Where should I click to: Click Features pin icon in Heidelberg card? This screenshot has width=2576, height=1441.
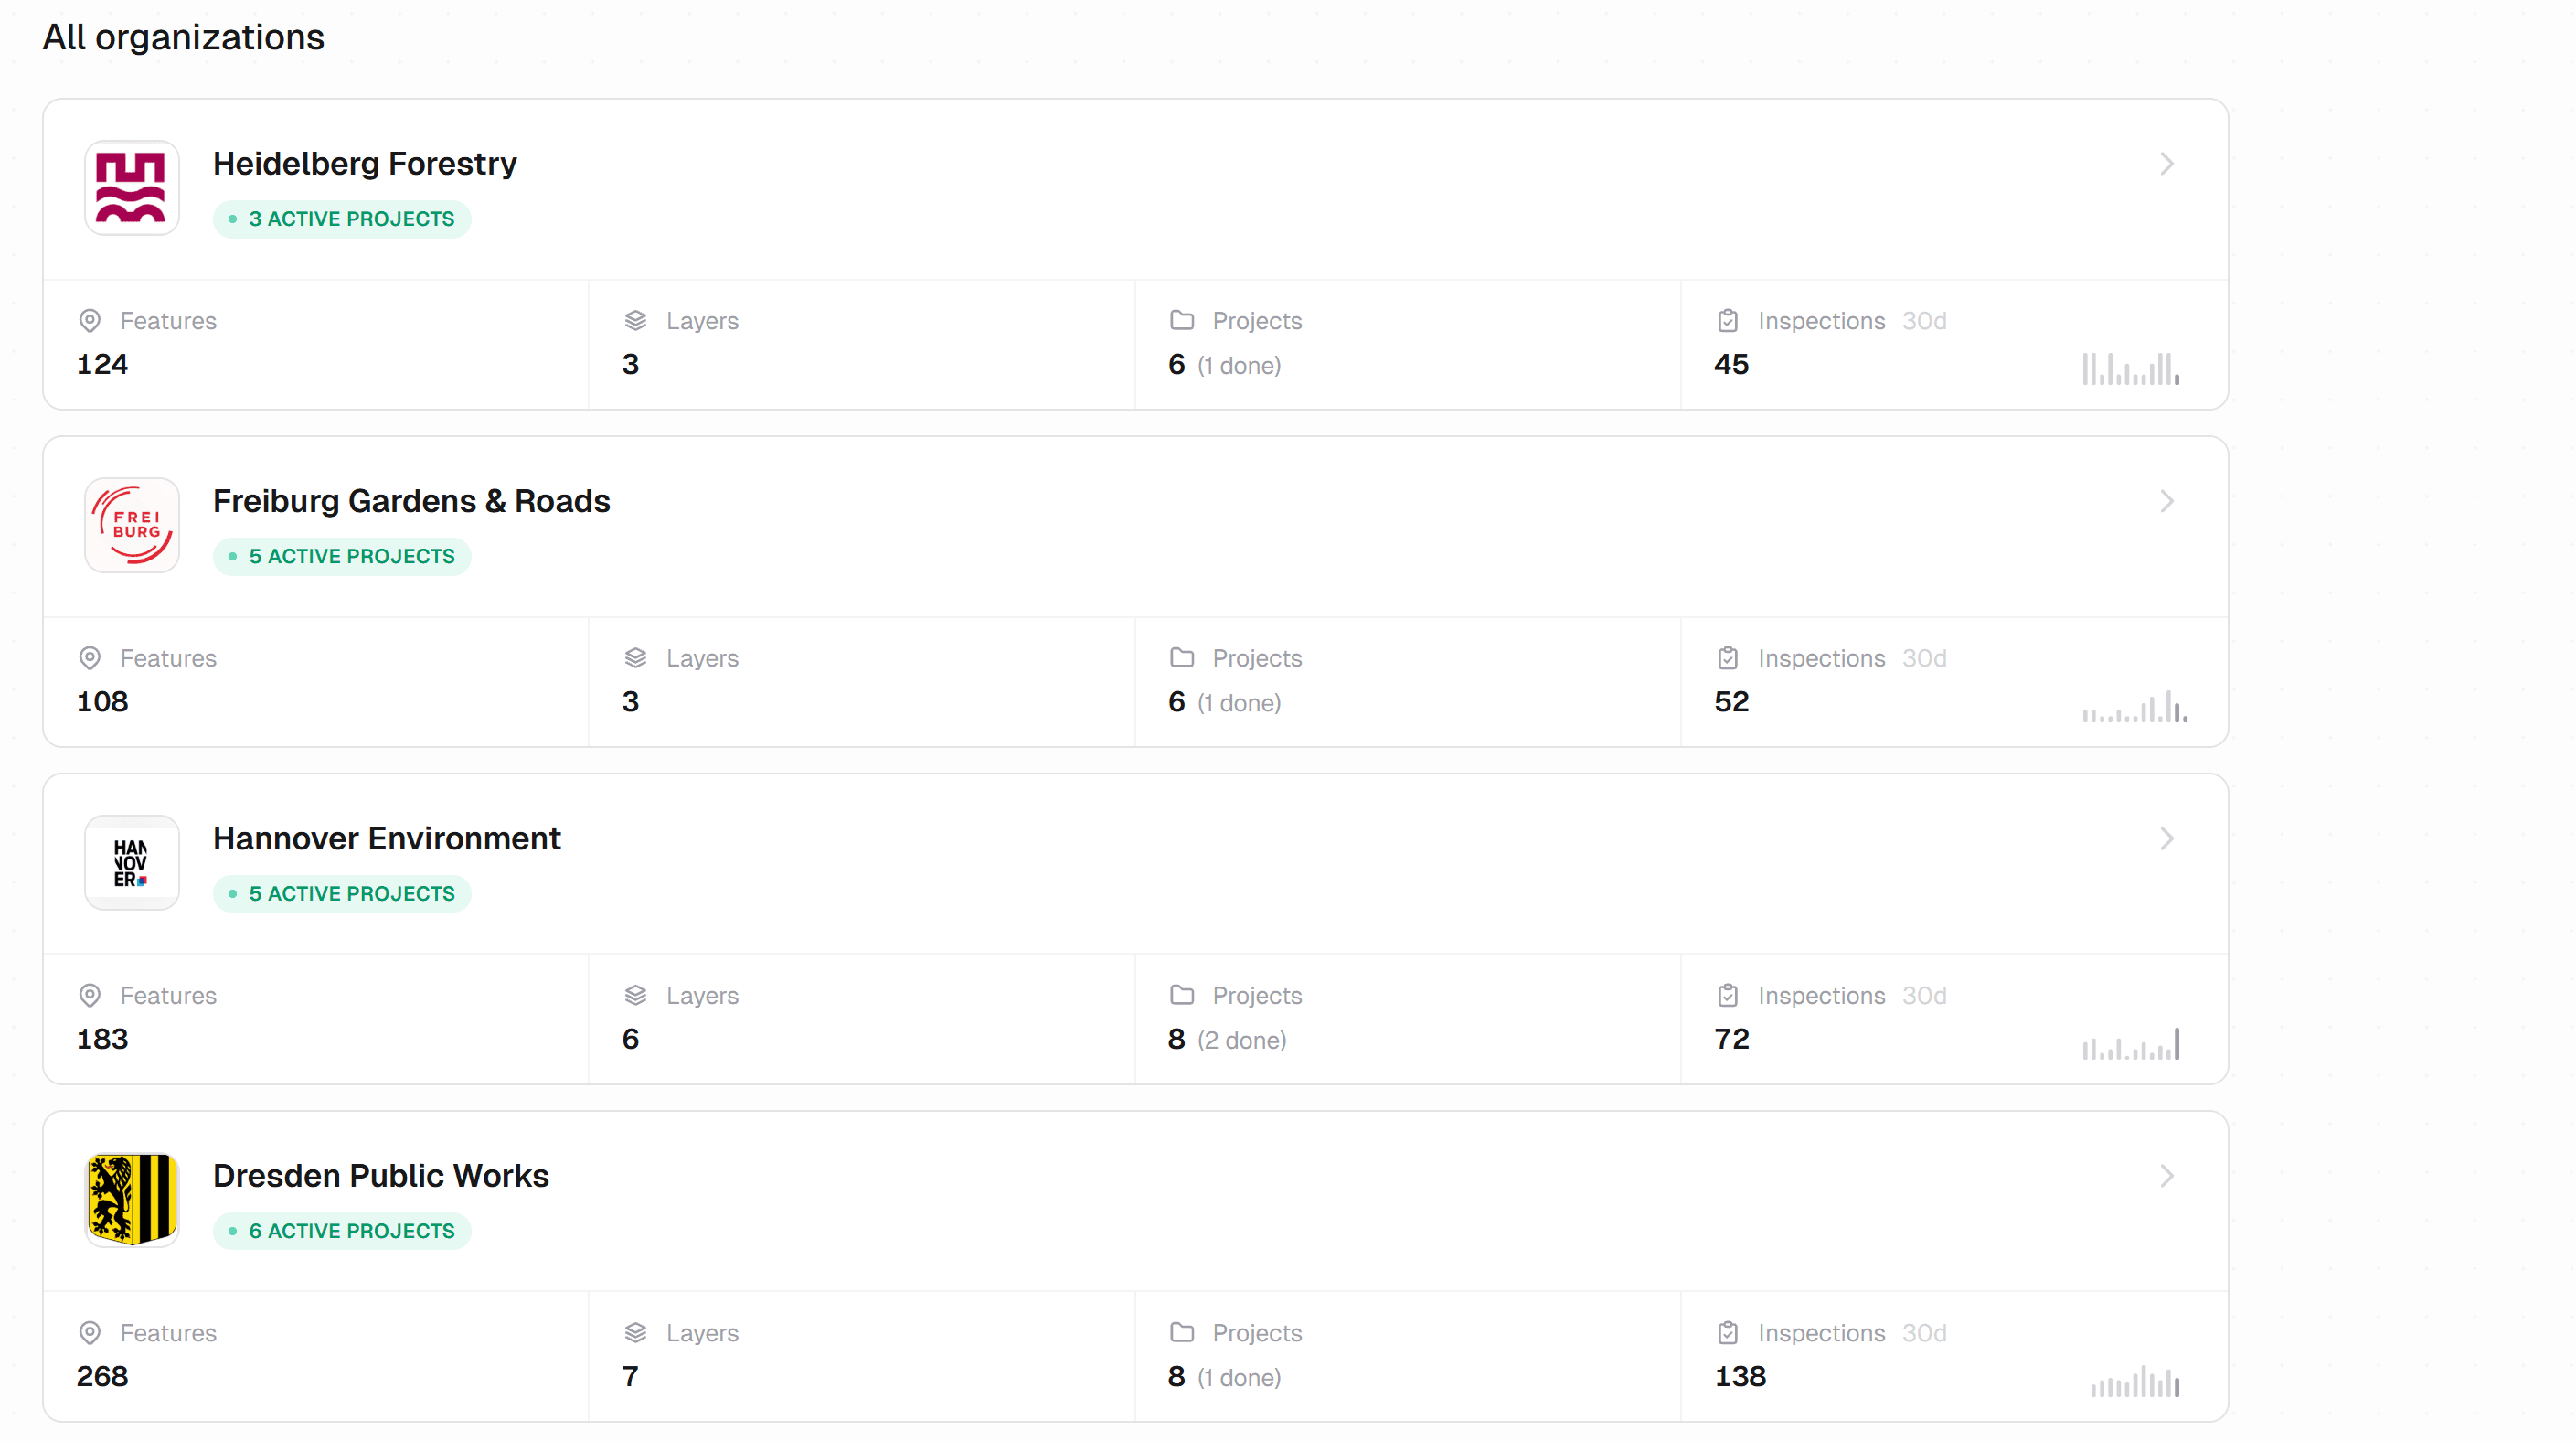pos(90,321)
